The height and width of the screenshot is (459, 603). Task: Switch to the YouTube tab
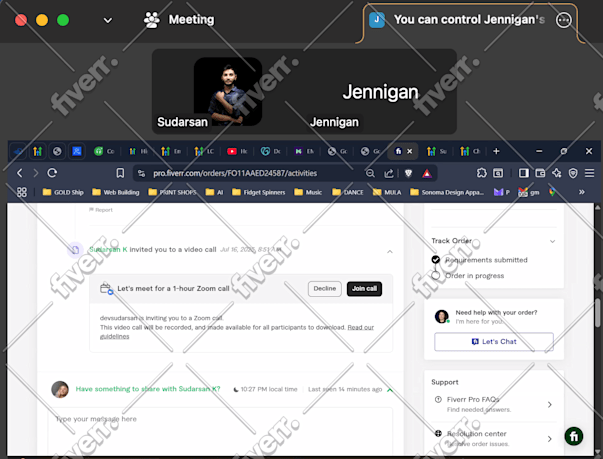237,151
